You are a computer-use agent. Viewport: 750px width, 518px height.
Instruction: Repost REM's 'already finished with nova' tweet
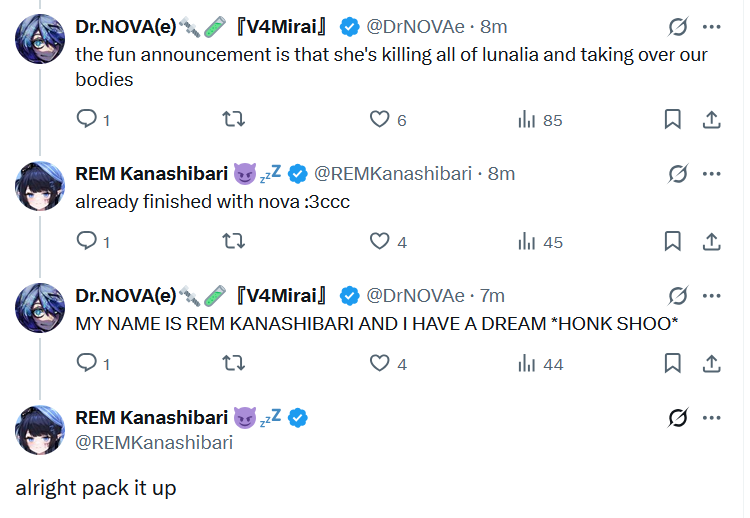coord(232,242)
